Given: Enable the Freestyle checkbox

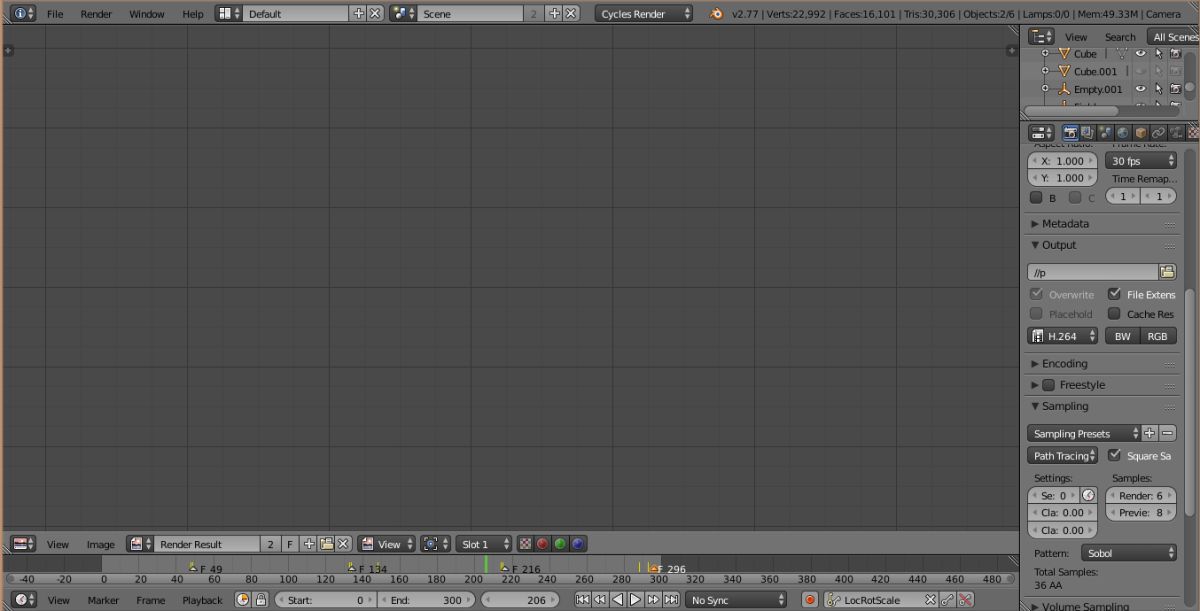Looking at the screenshot, I should coord(1049,385).
